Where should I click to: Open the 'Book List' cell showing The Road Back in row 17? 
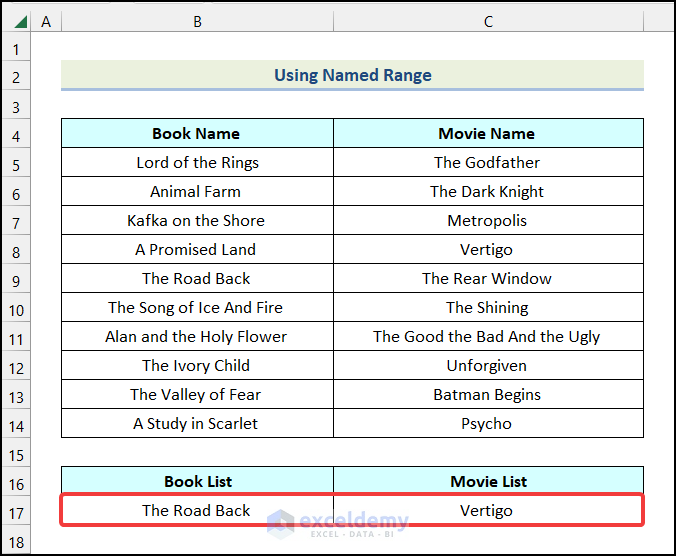(197, 511)
